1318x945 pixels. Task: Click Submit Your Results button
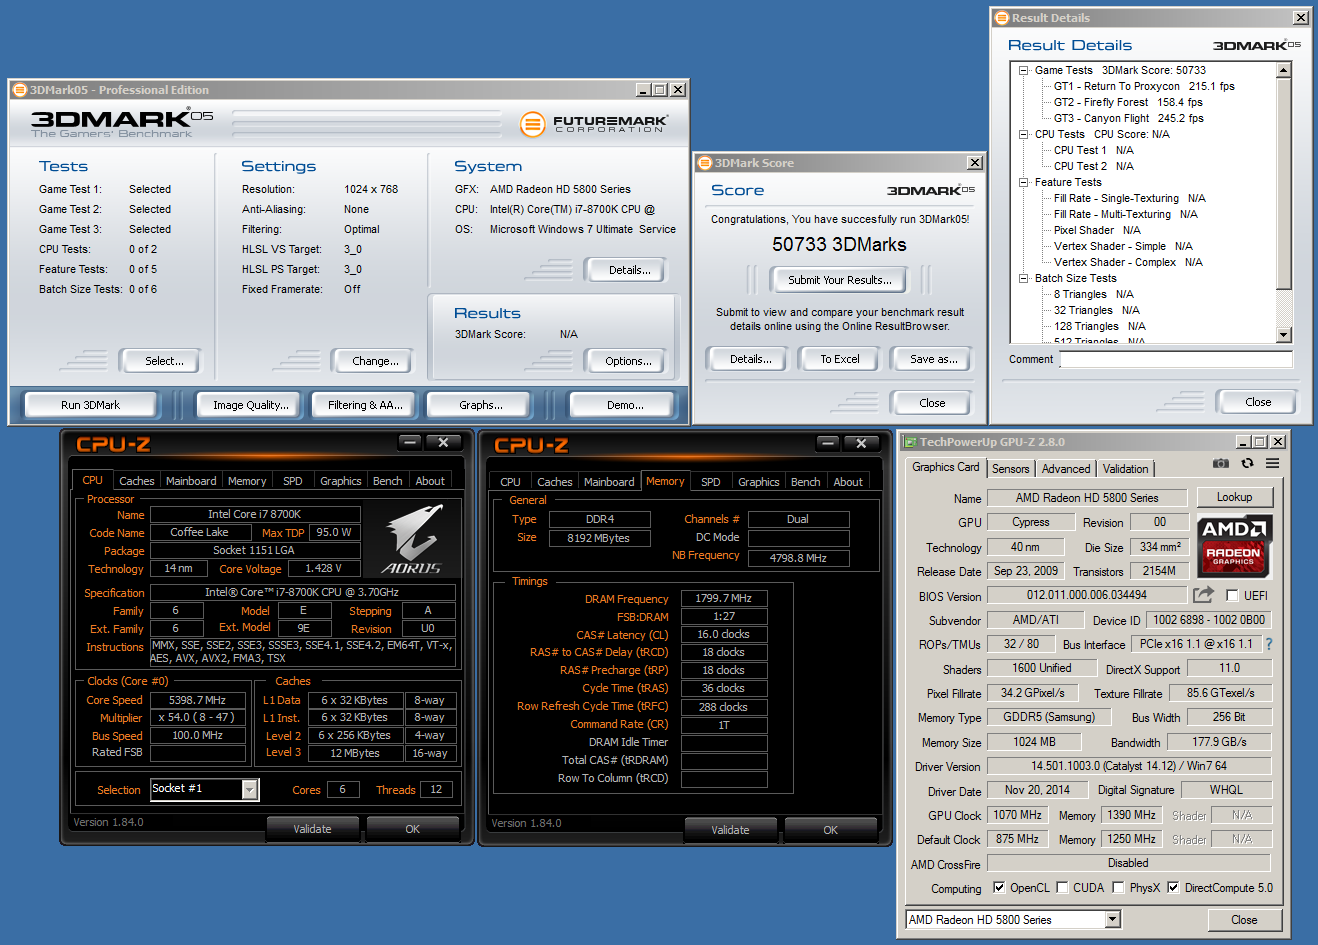click(840, 280)
